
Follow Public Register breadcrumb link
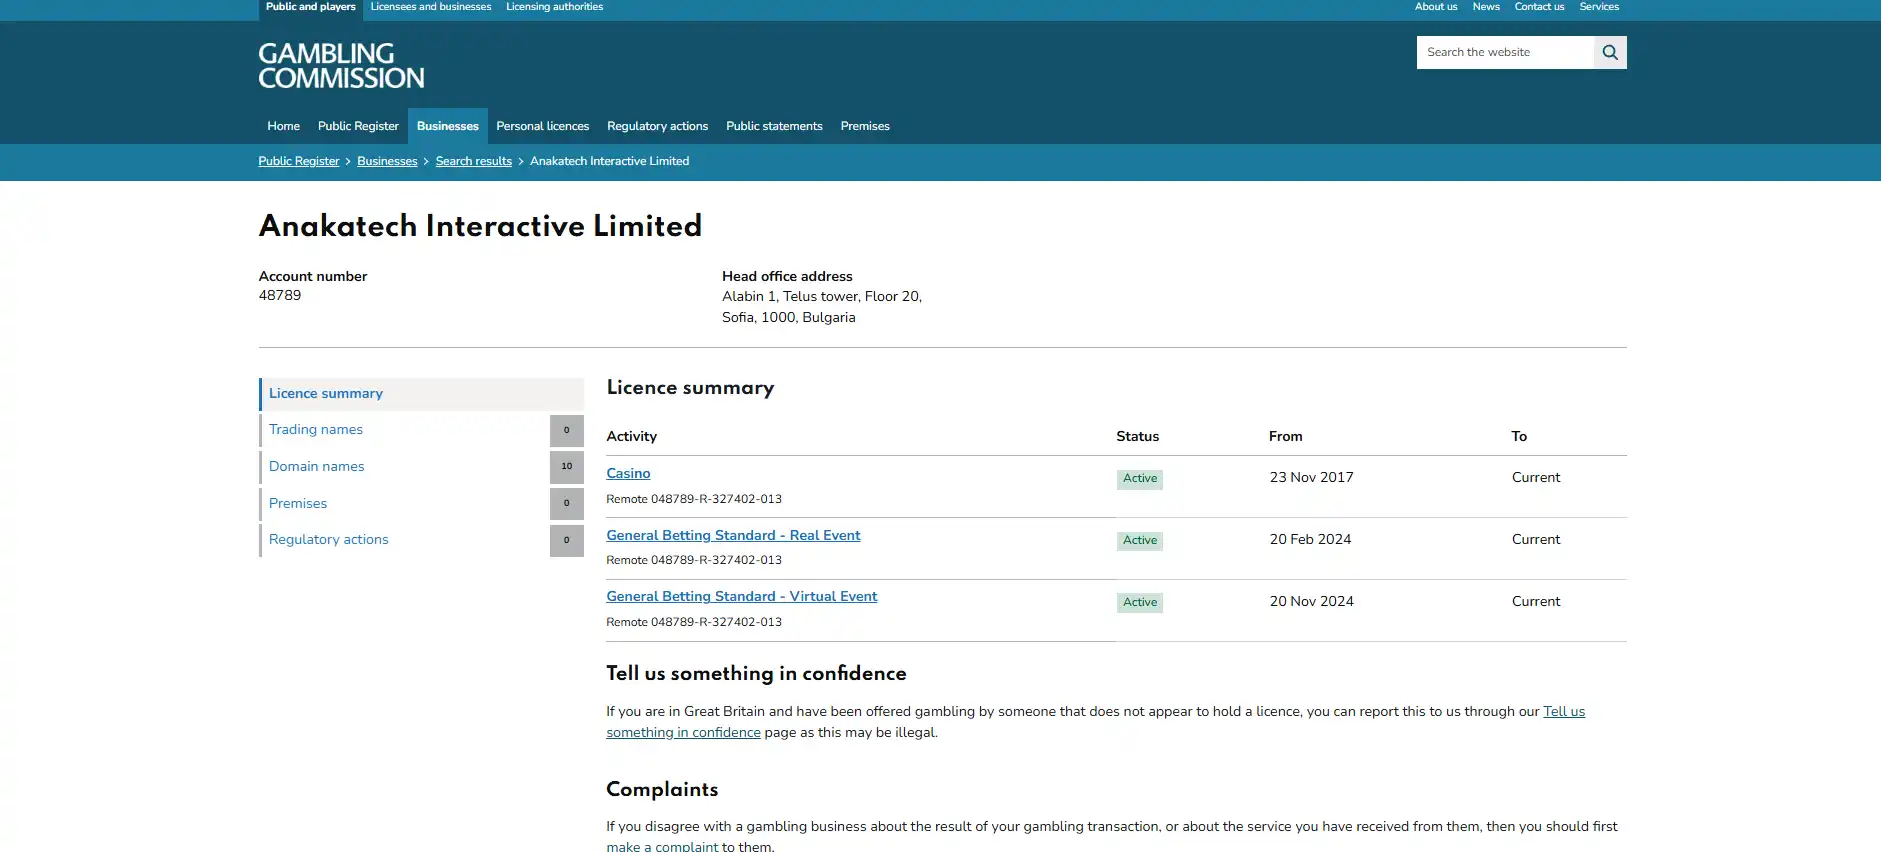point(299,161)
